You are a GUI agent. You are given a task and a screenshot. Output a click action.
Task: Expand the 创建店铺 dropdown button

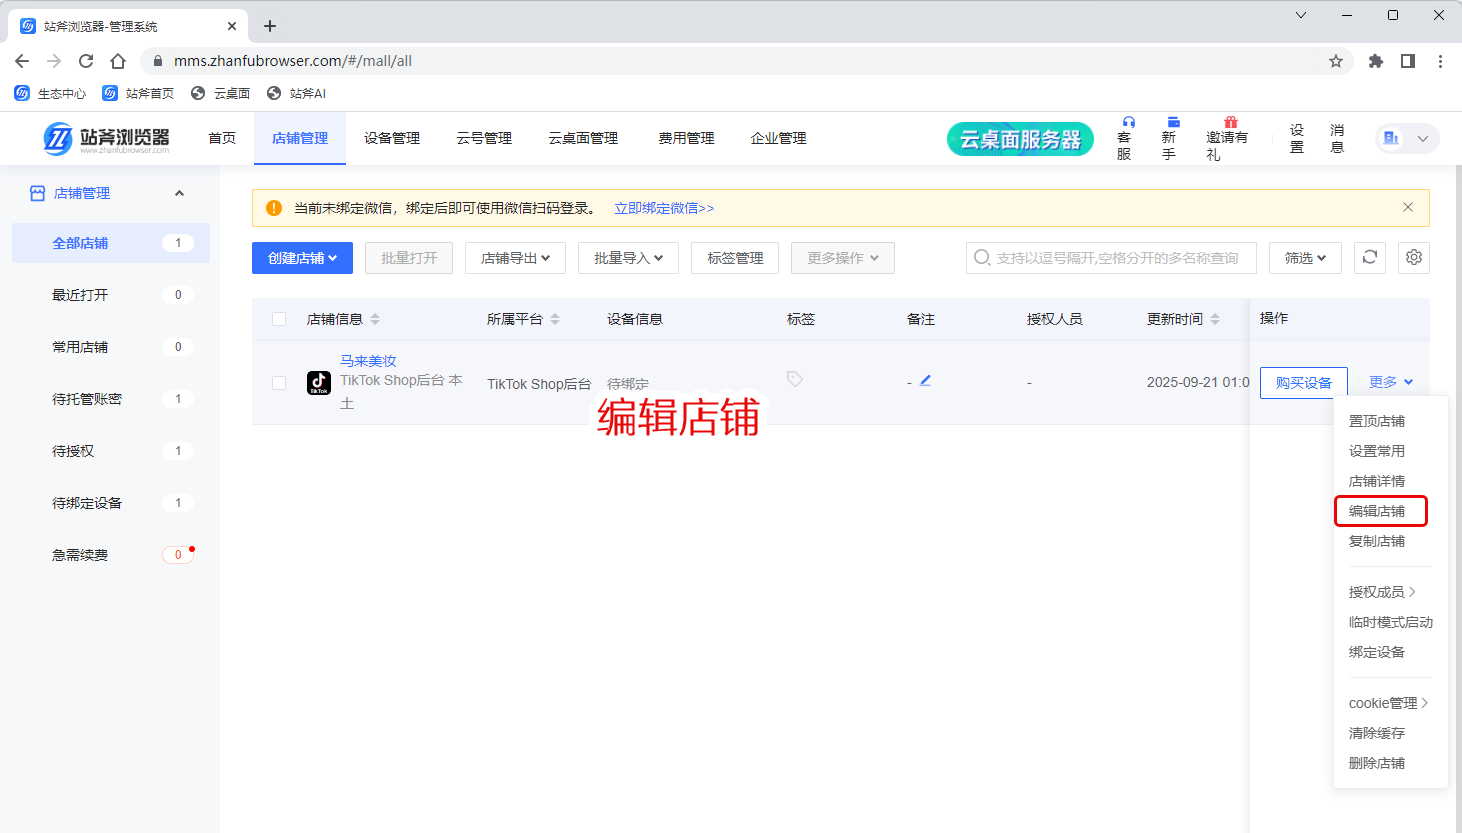[x=302, y=258]
